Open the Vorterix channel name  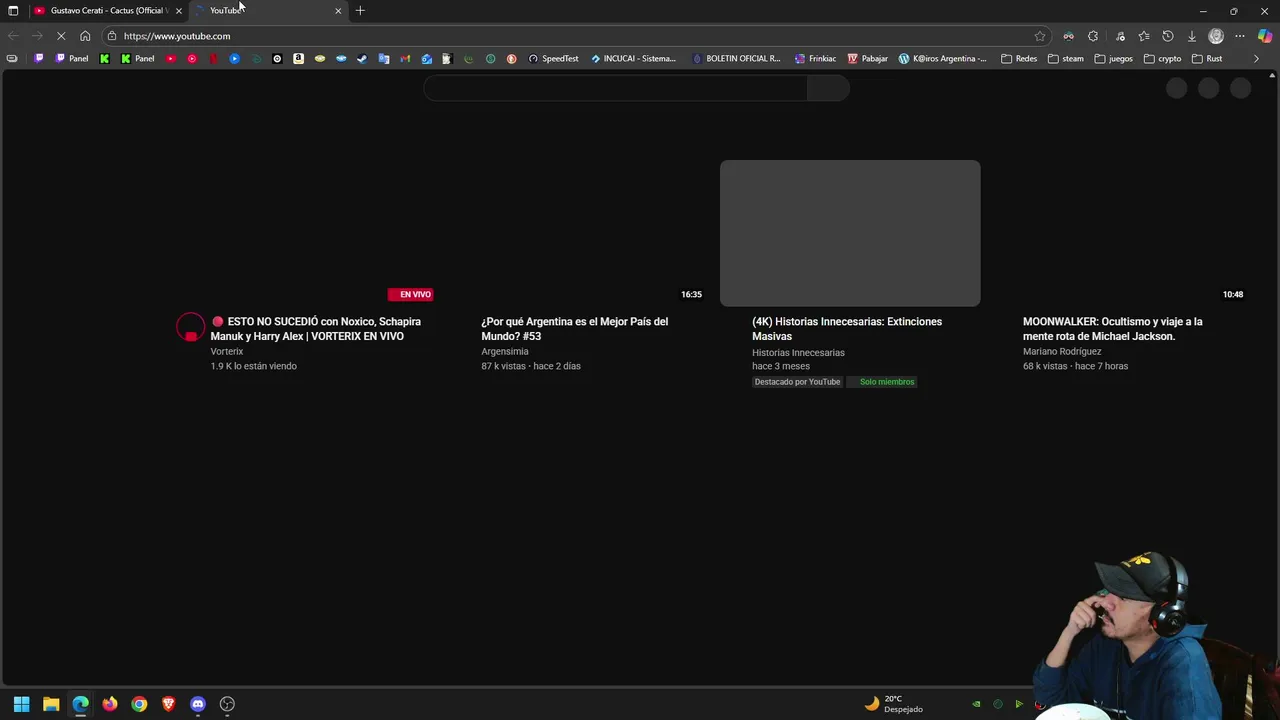227,352
